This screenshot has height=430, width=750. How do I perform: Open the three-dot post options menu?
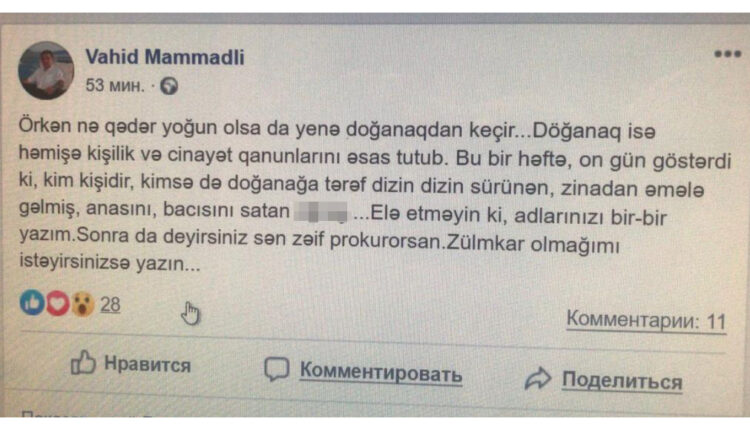point(728,54)
